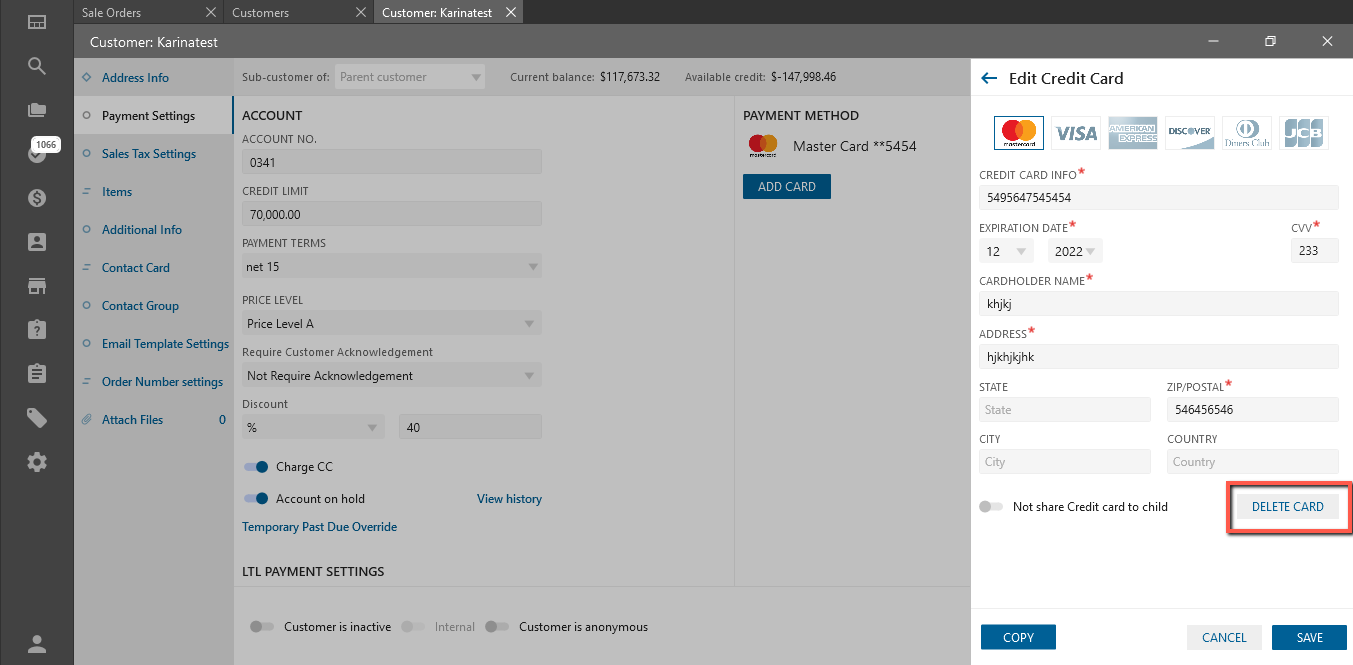Toggle the Customer is anonymous switch

point(497,627)
